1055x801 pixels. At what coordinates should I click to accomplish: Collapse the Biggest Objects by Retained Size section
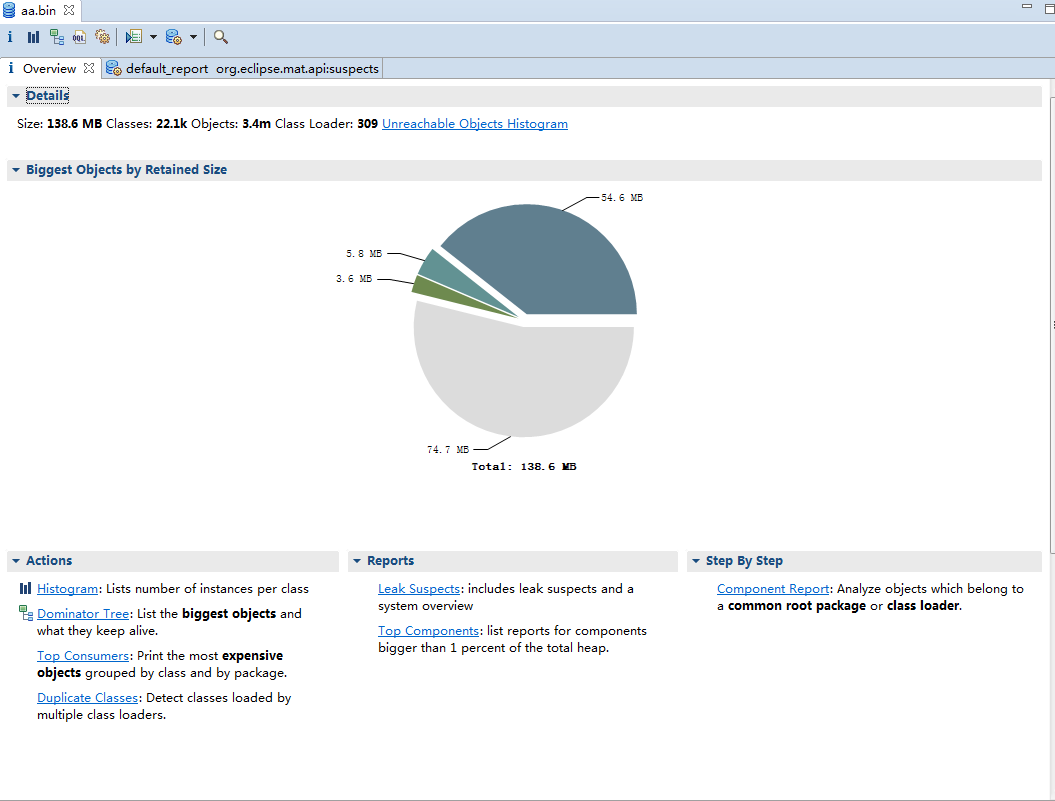16,170
